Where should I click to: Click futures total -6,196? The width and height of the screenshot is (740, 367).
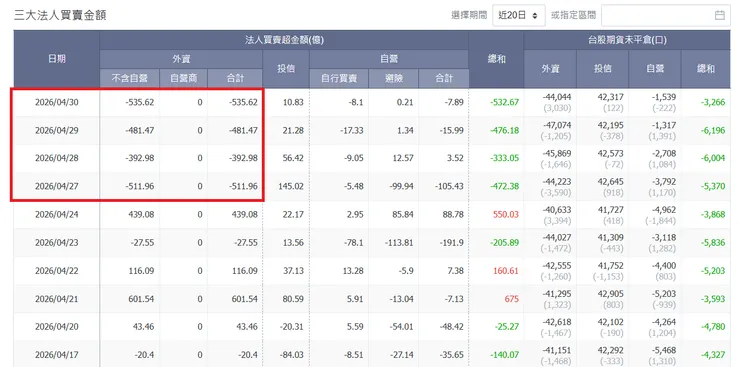[x=713, y=130]
